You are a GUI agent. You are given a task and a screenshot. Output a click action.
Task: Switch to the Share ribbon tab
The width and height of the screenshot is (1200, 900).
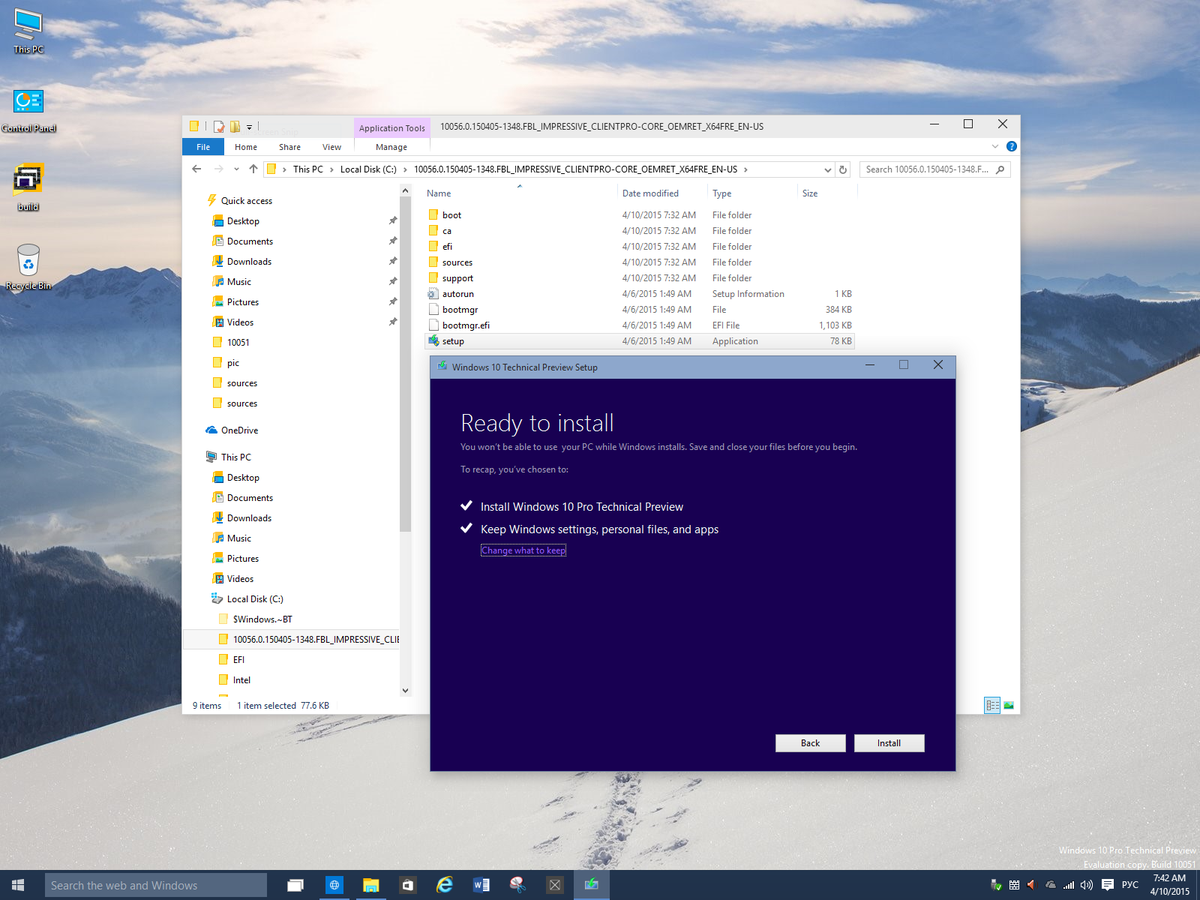pyautogui.click(x=289, y=147)
